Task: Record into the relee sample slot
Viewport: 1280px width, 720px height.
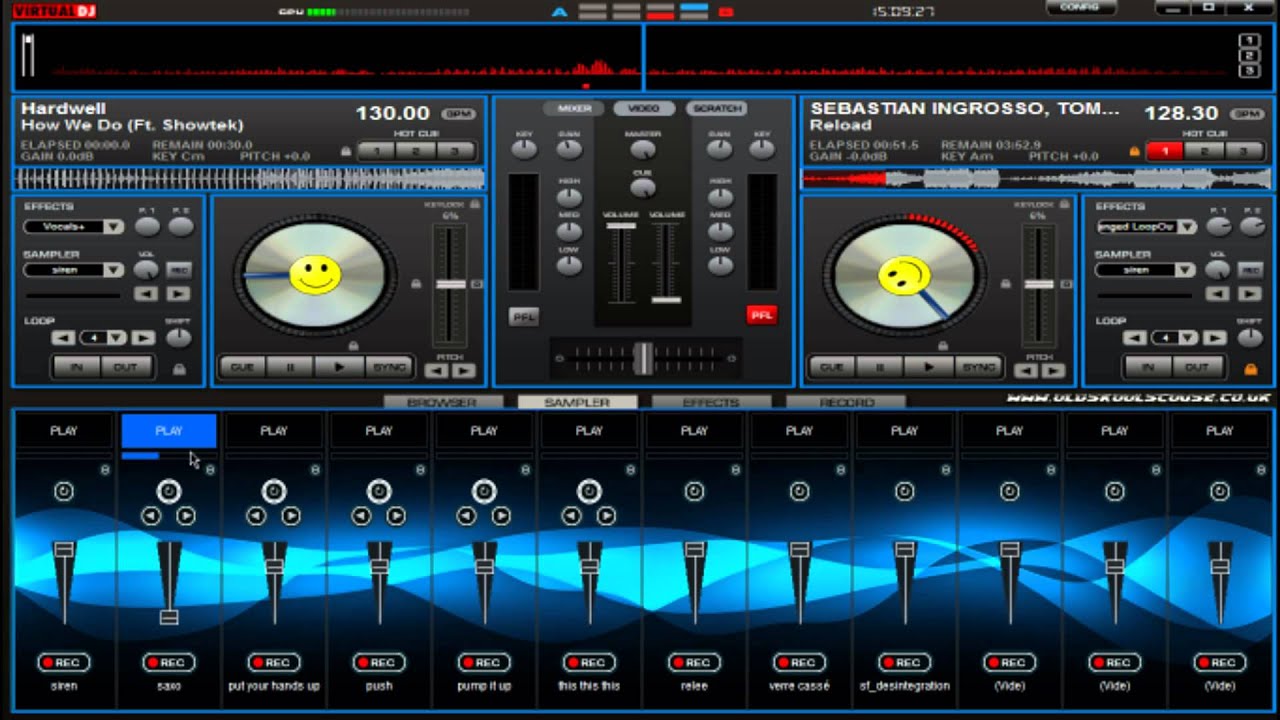Action: [694, 662]
